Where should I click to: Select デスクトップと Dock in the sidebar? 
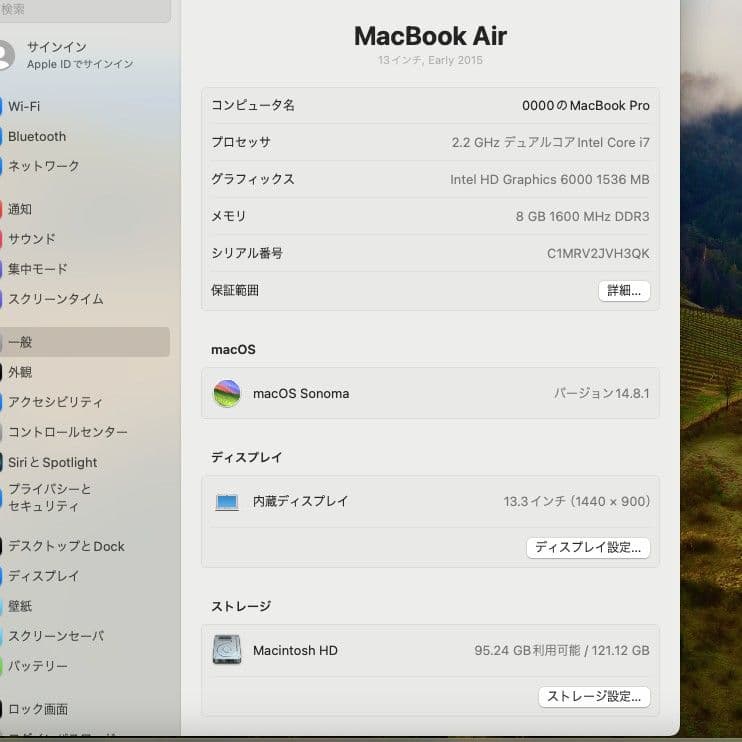(x=66, y=546)
